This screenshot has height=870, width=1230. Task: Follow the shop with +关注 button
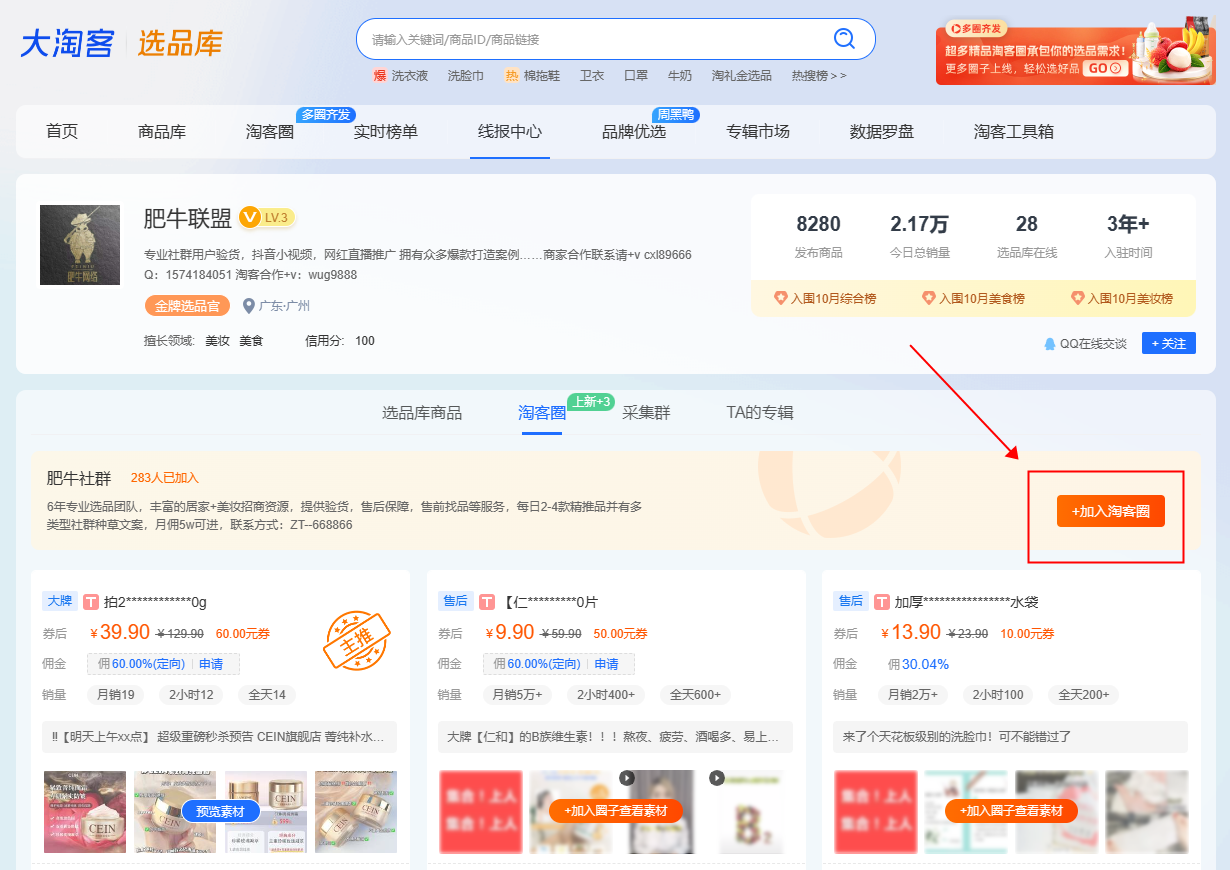click(1168, 344)
